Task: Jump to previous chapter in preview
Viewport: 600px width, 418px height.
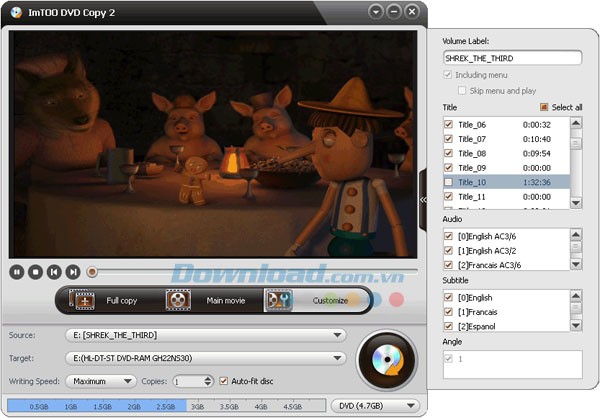Action: (x=54, y=272)
